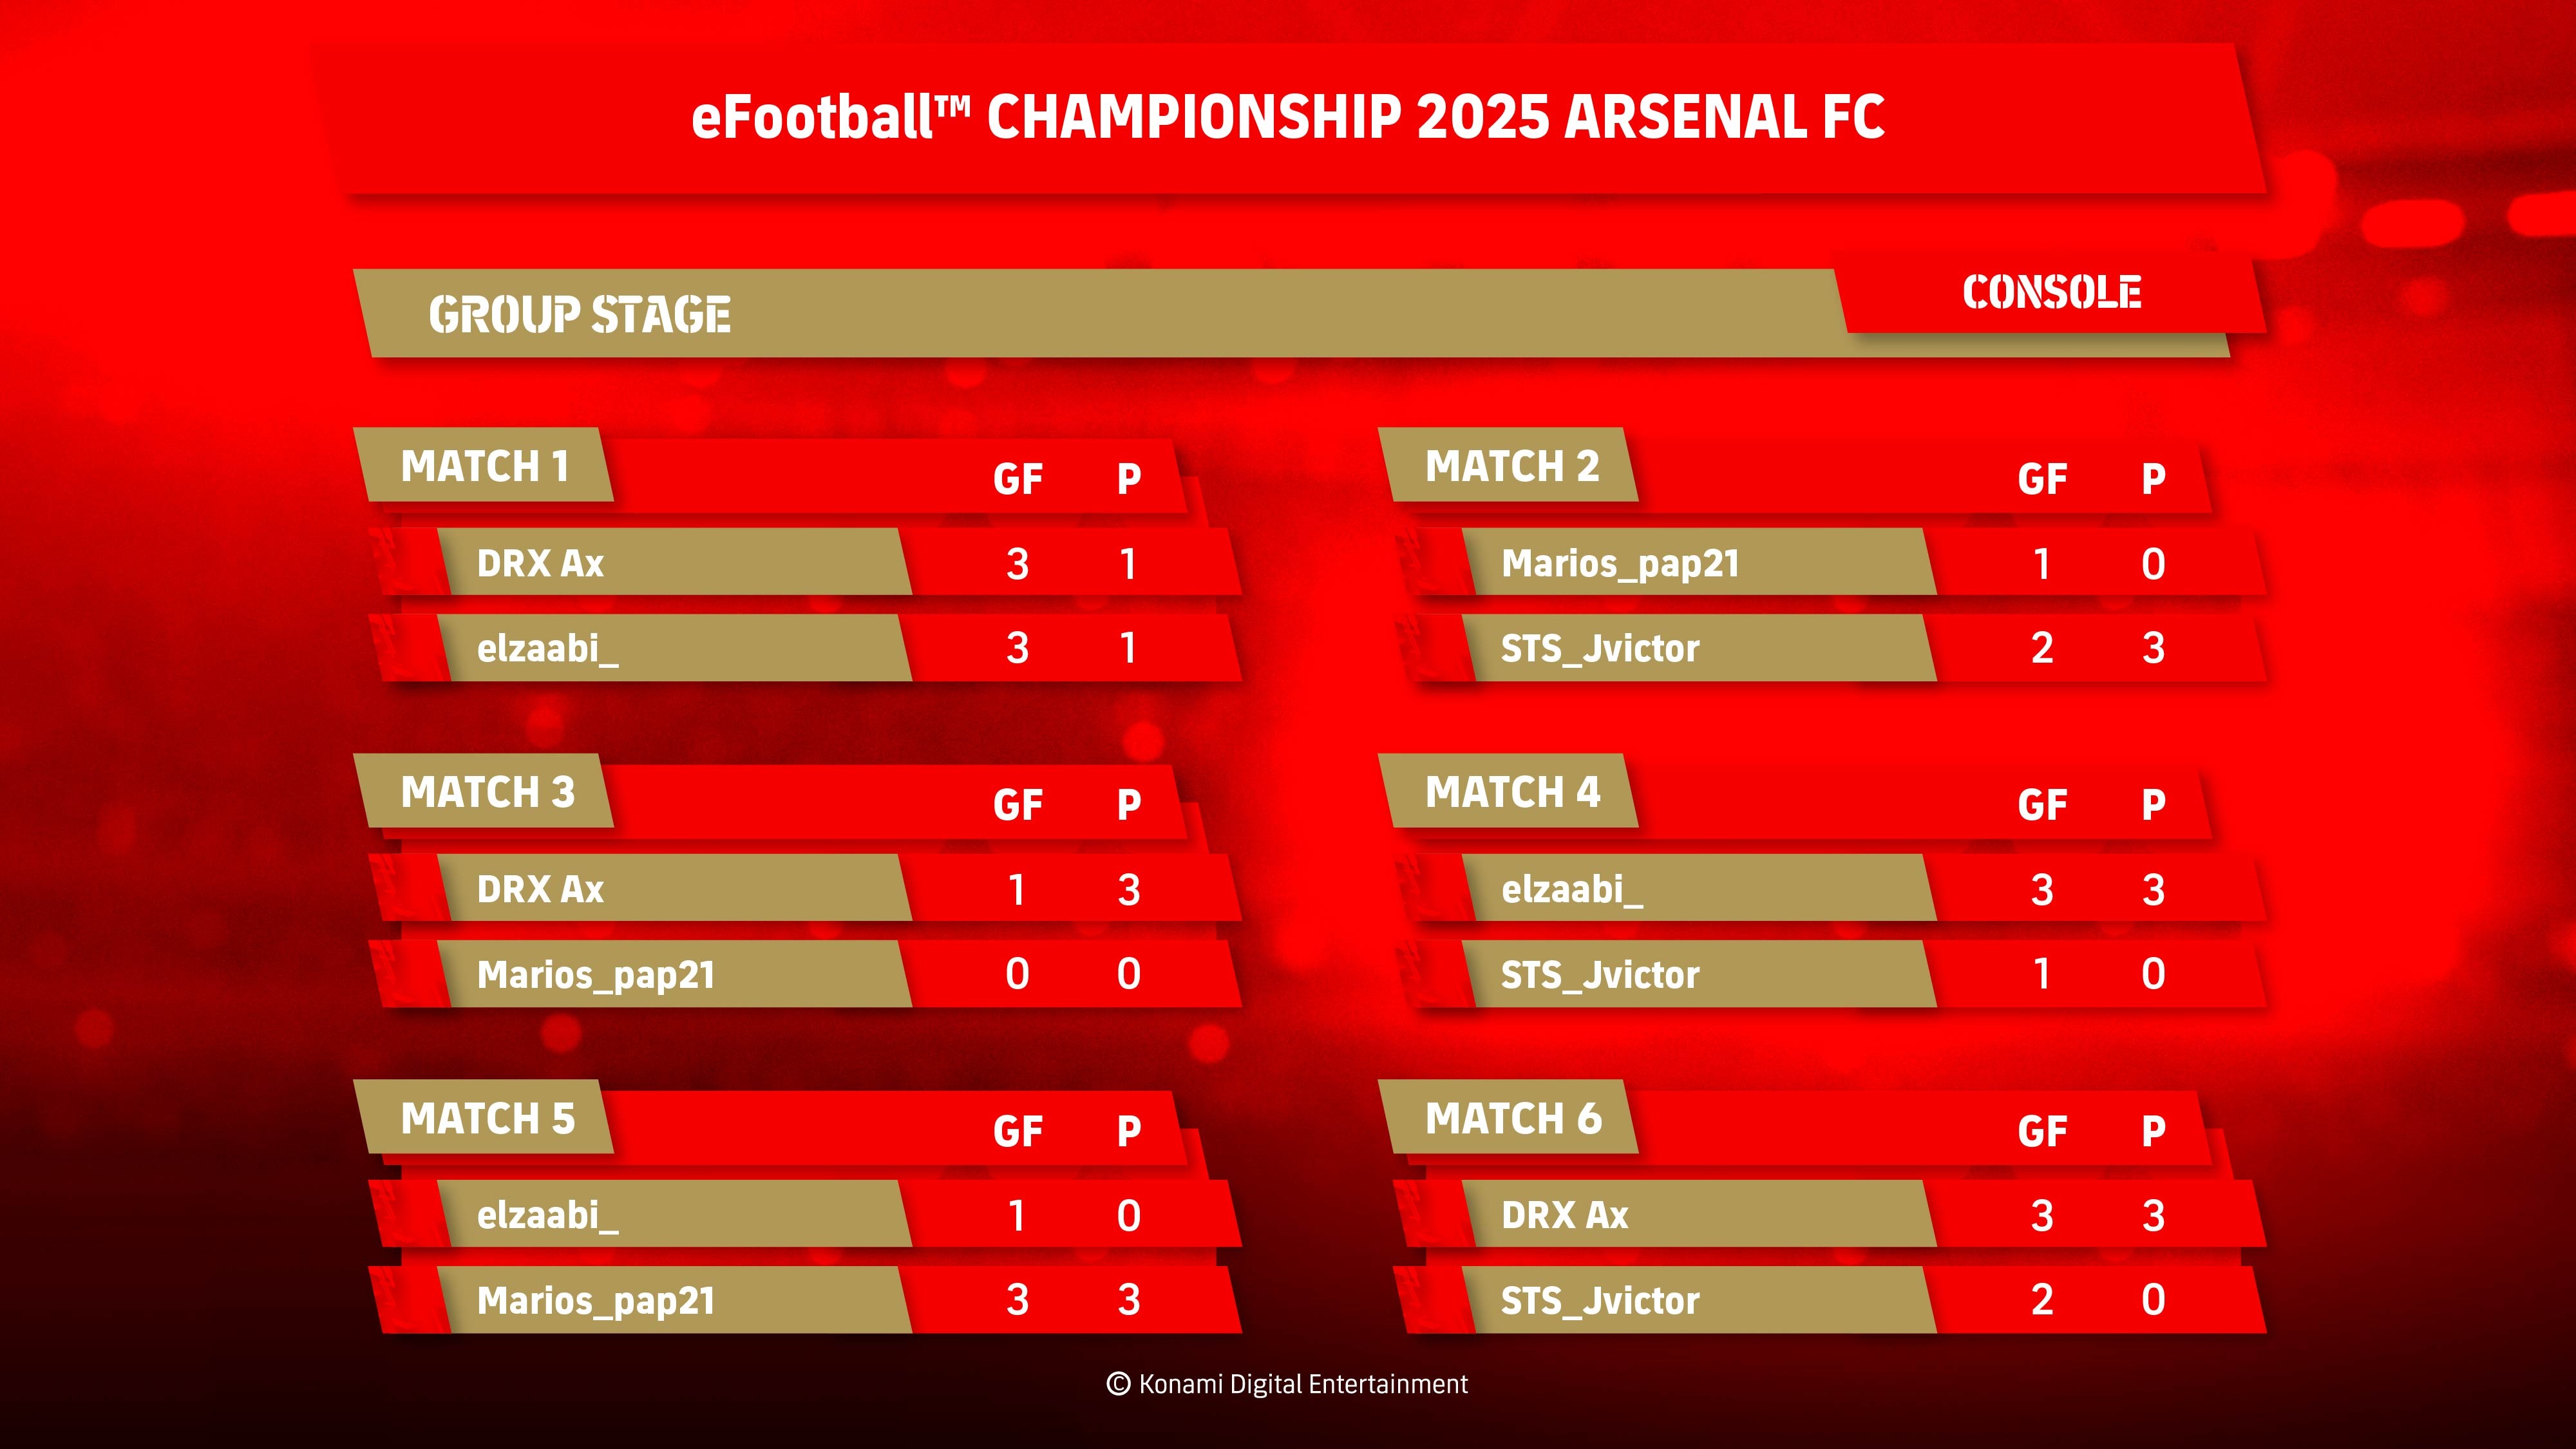Click the MATCH 6 label

[1513, 1118]
